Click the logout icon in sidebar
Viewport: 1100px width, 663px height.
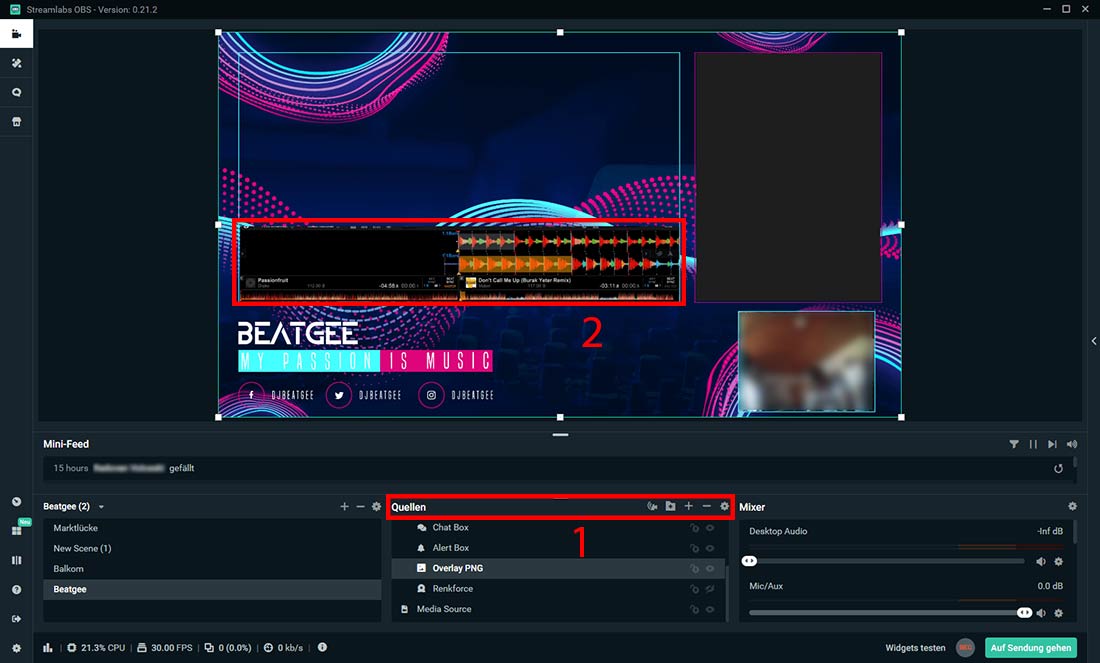pos(16,619)
